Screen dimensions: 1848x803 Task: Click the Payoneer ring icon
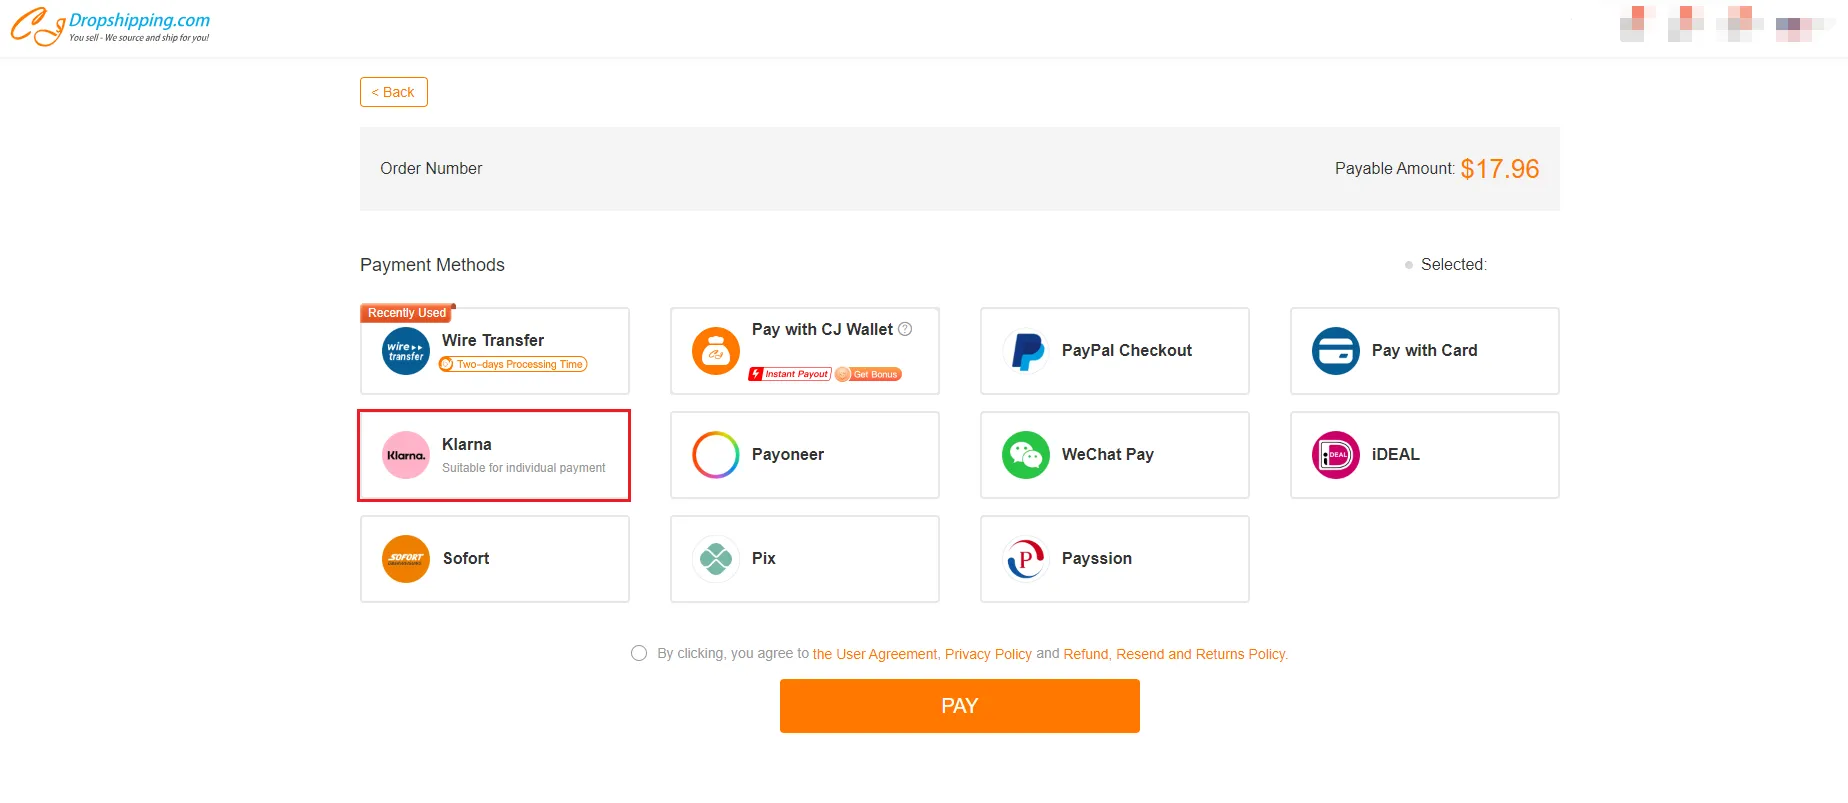pyautogui.click(x=716, y=455)
